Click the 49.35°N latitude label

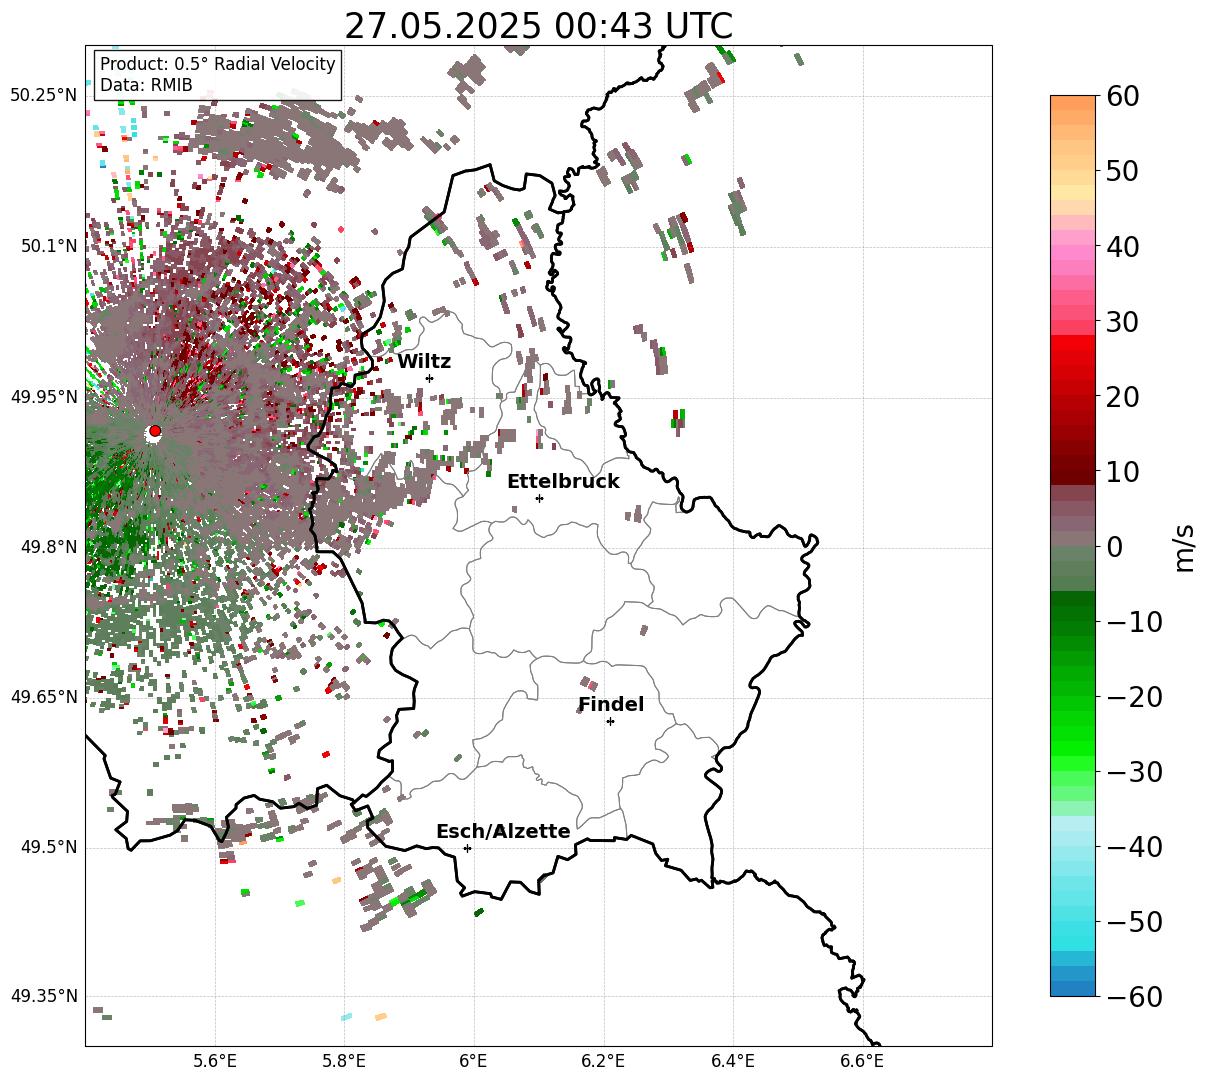coord(43,996)
